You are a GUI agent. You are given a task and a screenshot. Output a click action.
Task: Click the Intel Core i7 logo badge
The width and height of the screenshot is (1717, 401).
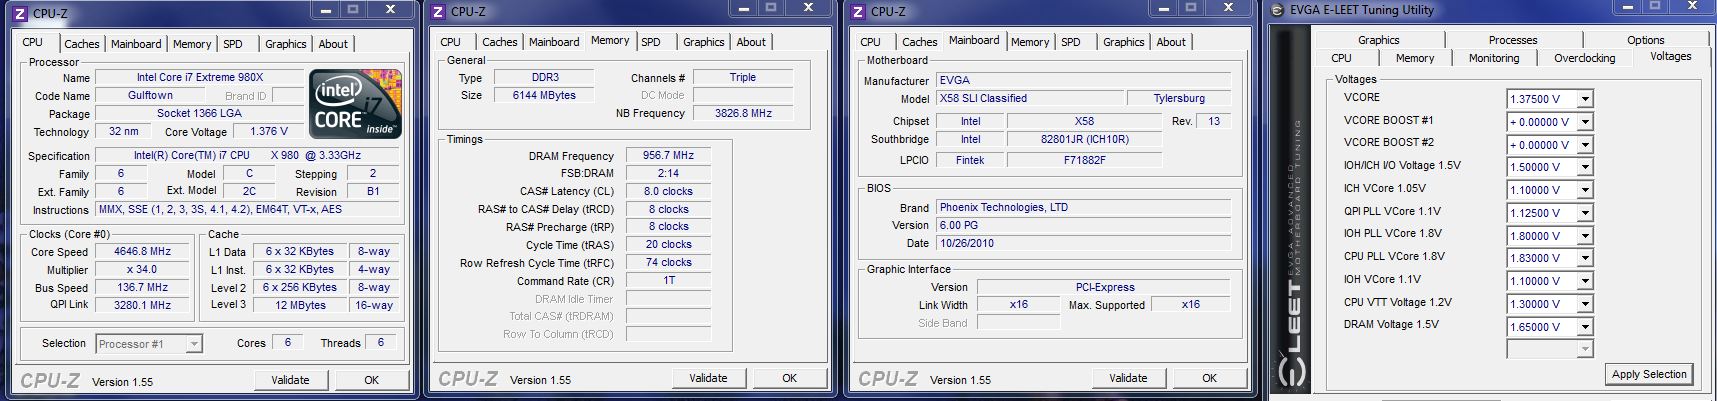[355, 105]
